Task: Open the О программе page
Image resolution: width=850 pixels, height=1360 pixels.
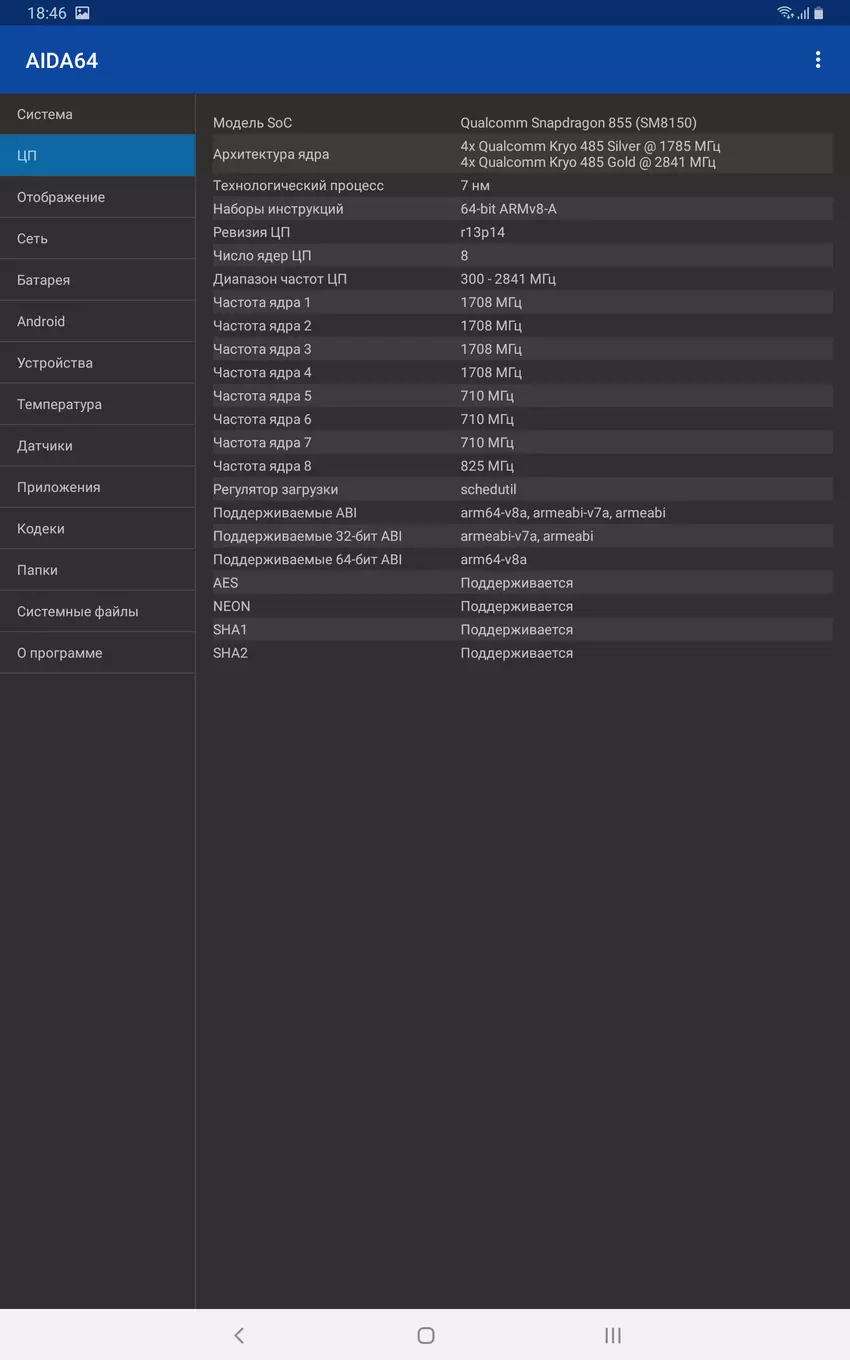Action: [x=97, y=653]
